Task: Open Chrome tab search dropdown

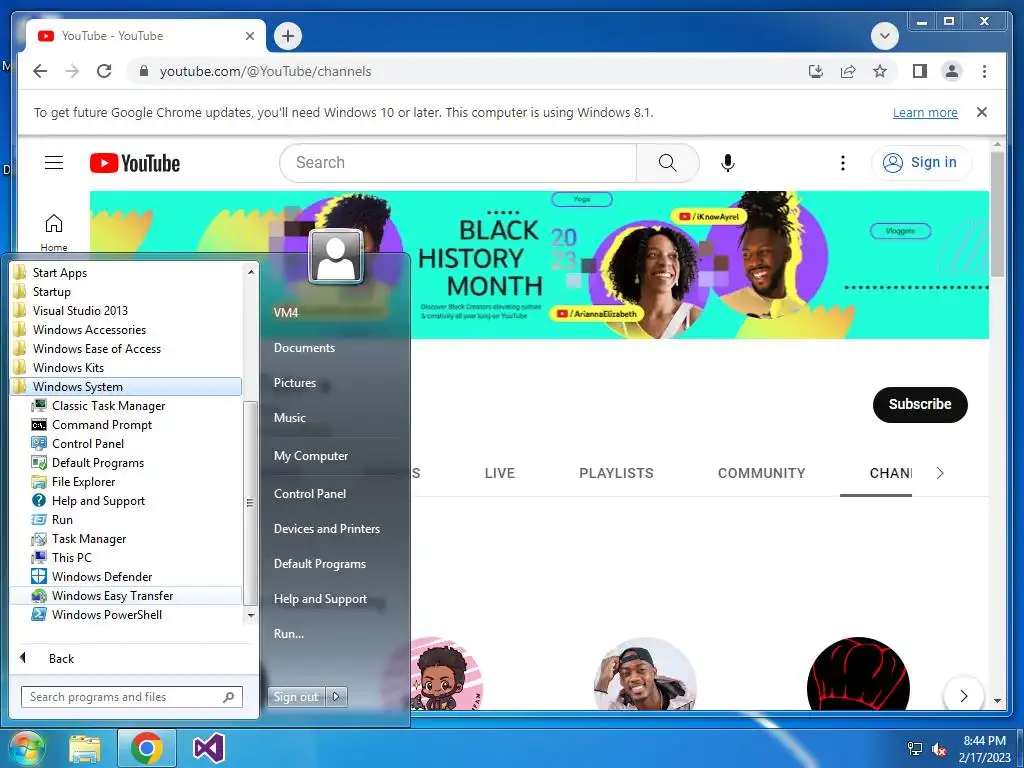Action: (x=884, y=36)
